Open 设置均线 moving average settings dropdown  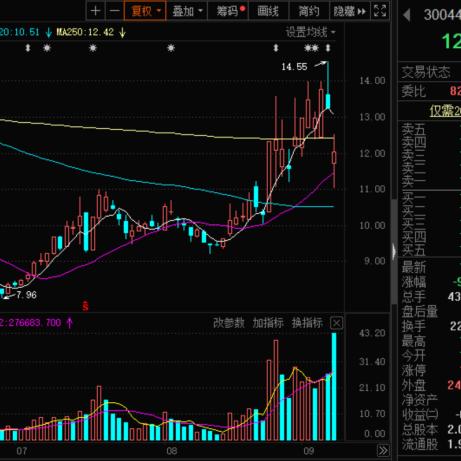(310, 32)
